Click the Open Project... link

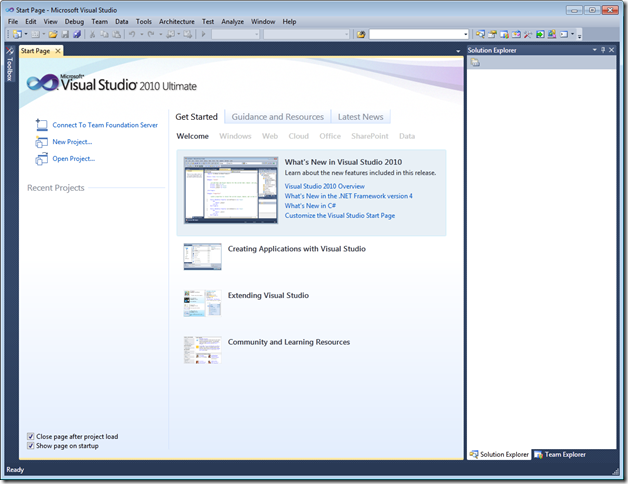(x=74, y=159)
